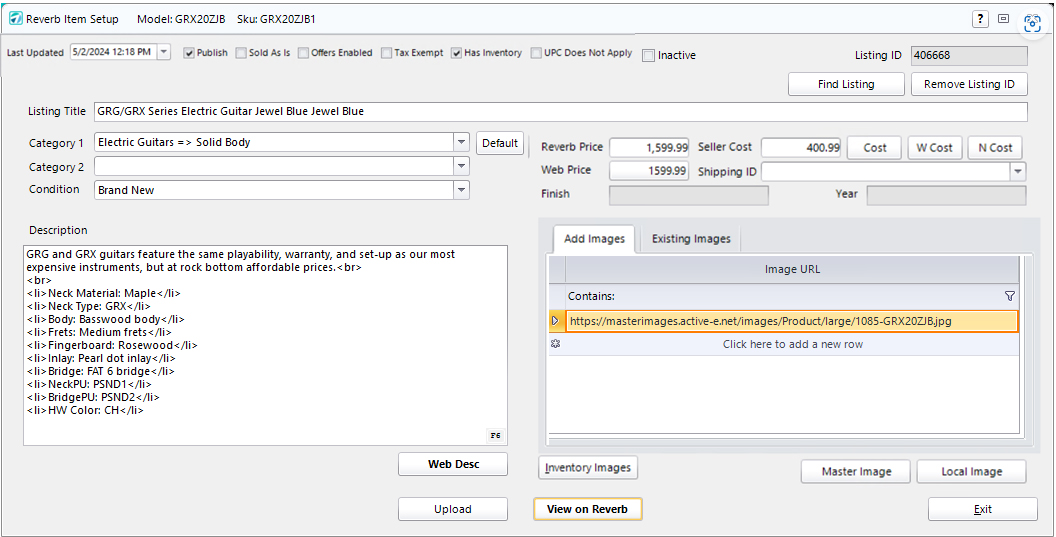
Task: Click the W Cost button
Action: point(934,148)
